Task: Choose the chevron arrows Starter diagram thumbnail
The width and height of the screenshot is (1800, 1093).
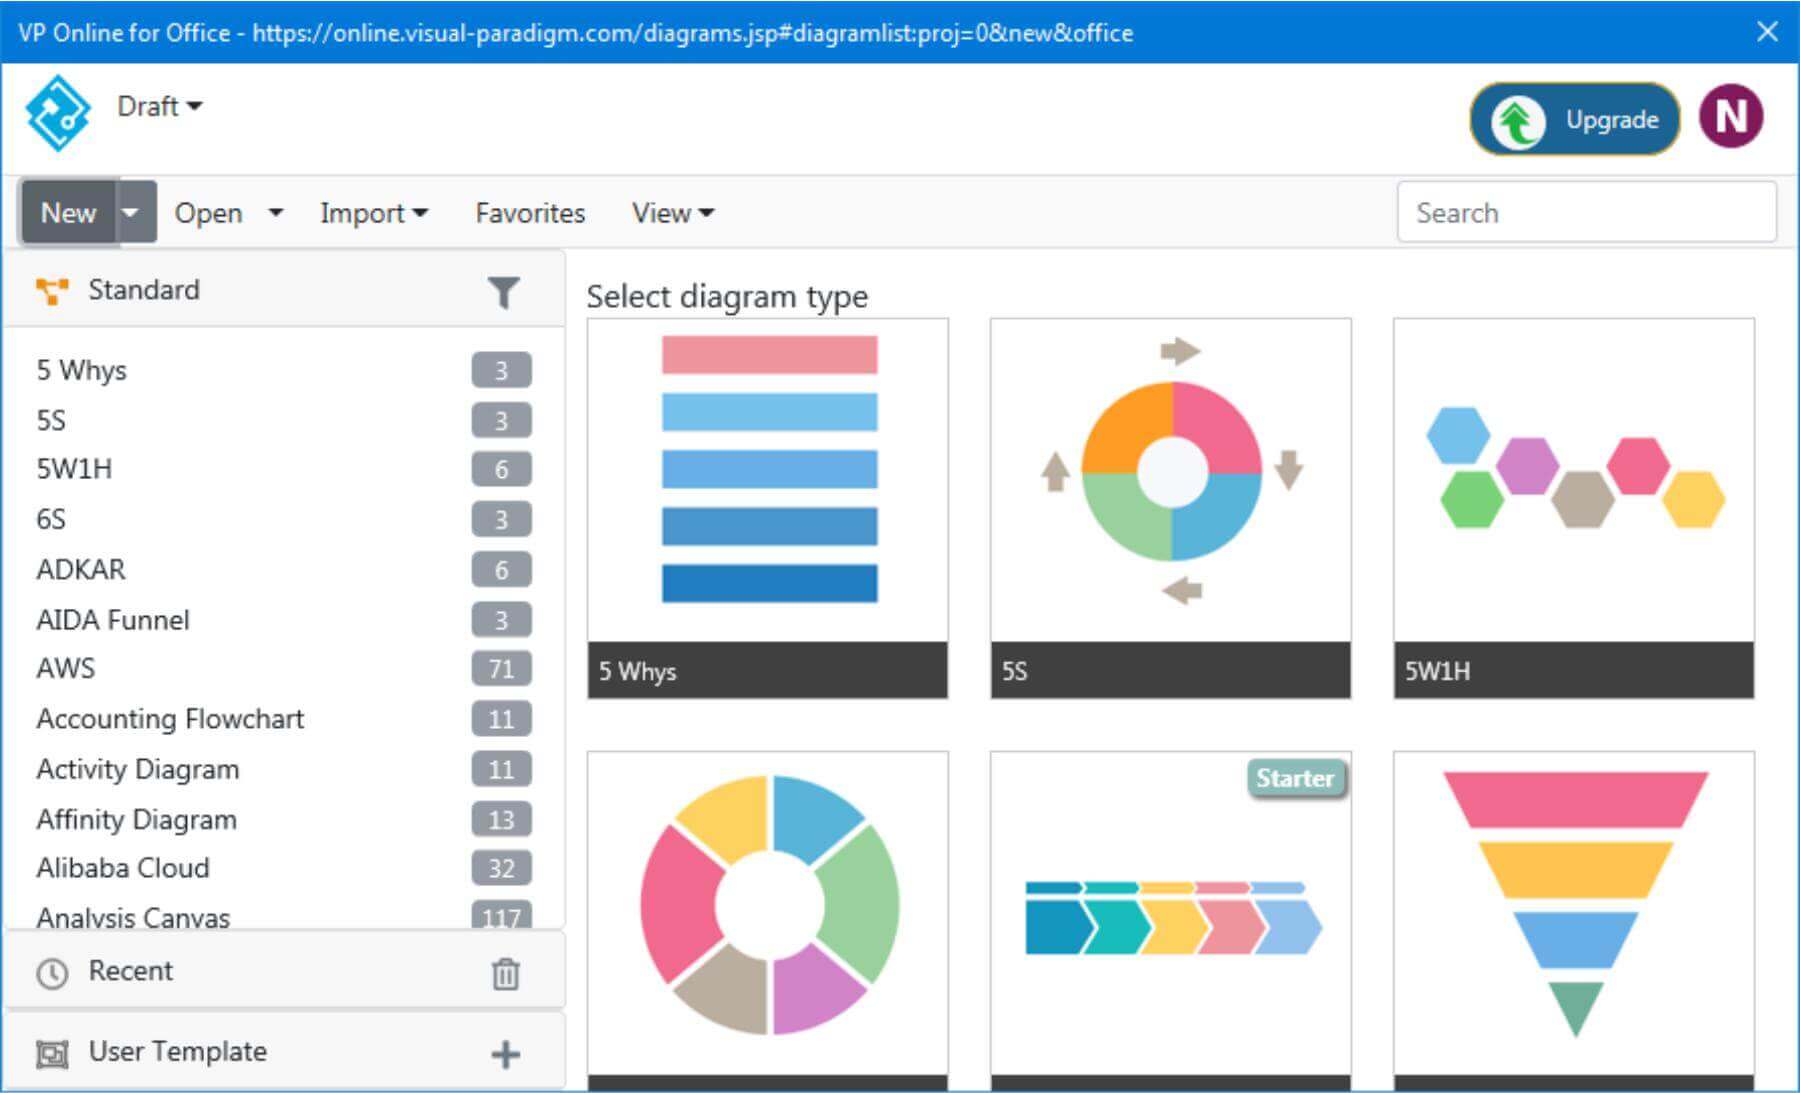Action: point(1171,914)
